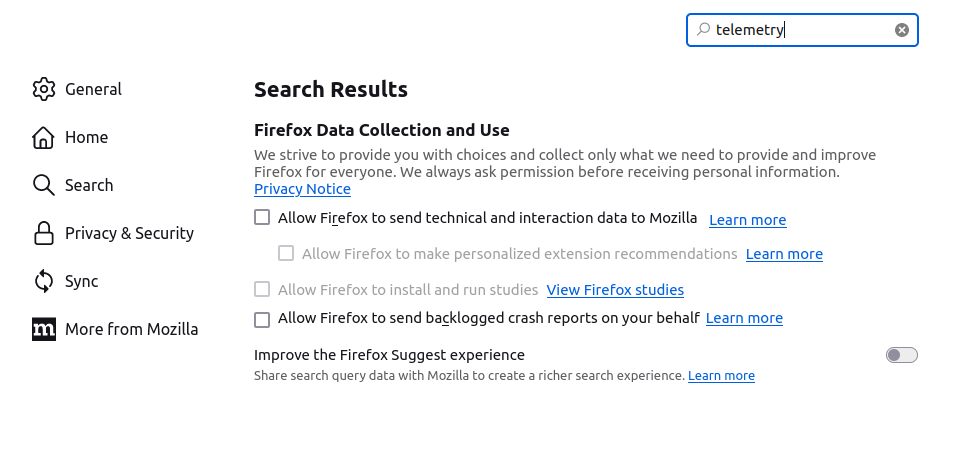959x474 pixels.
Task: Click the Sync arrows icon
Action: coord(43,281)
